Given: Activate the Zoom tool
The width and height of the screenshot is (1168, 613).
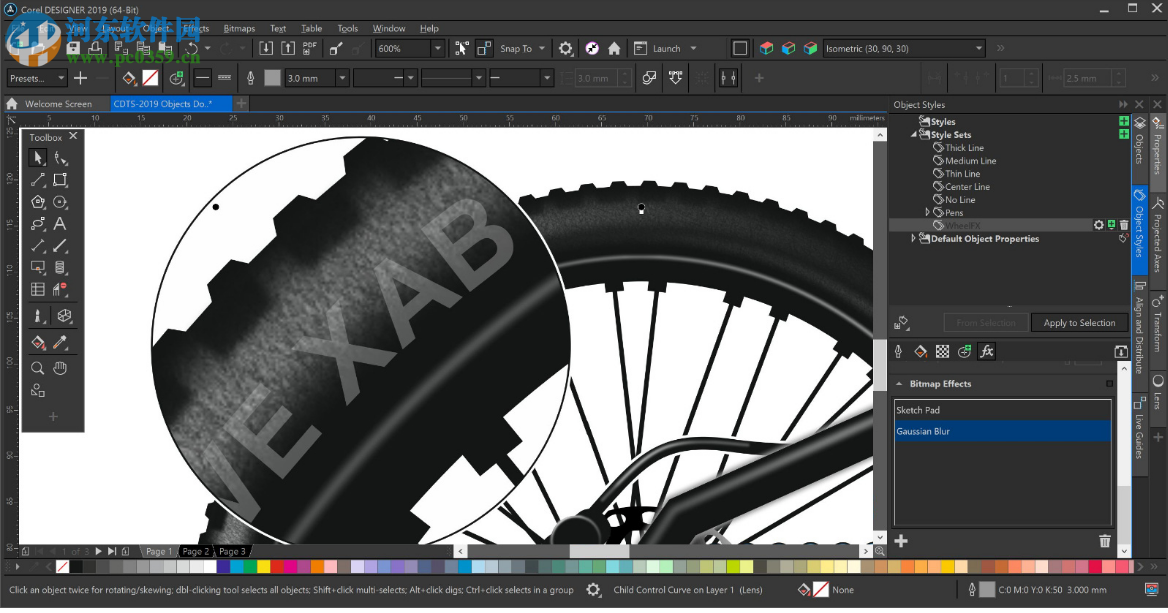Looking at the screenshot, I should (x=38, y=368).
